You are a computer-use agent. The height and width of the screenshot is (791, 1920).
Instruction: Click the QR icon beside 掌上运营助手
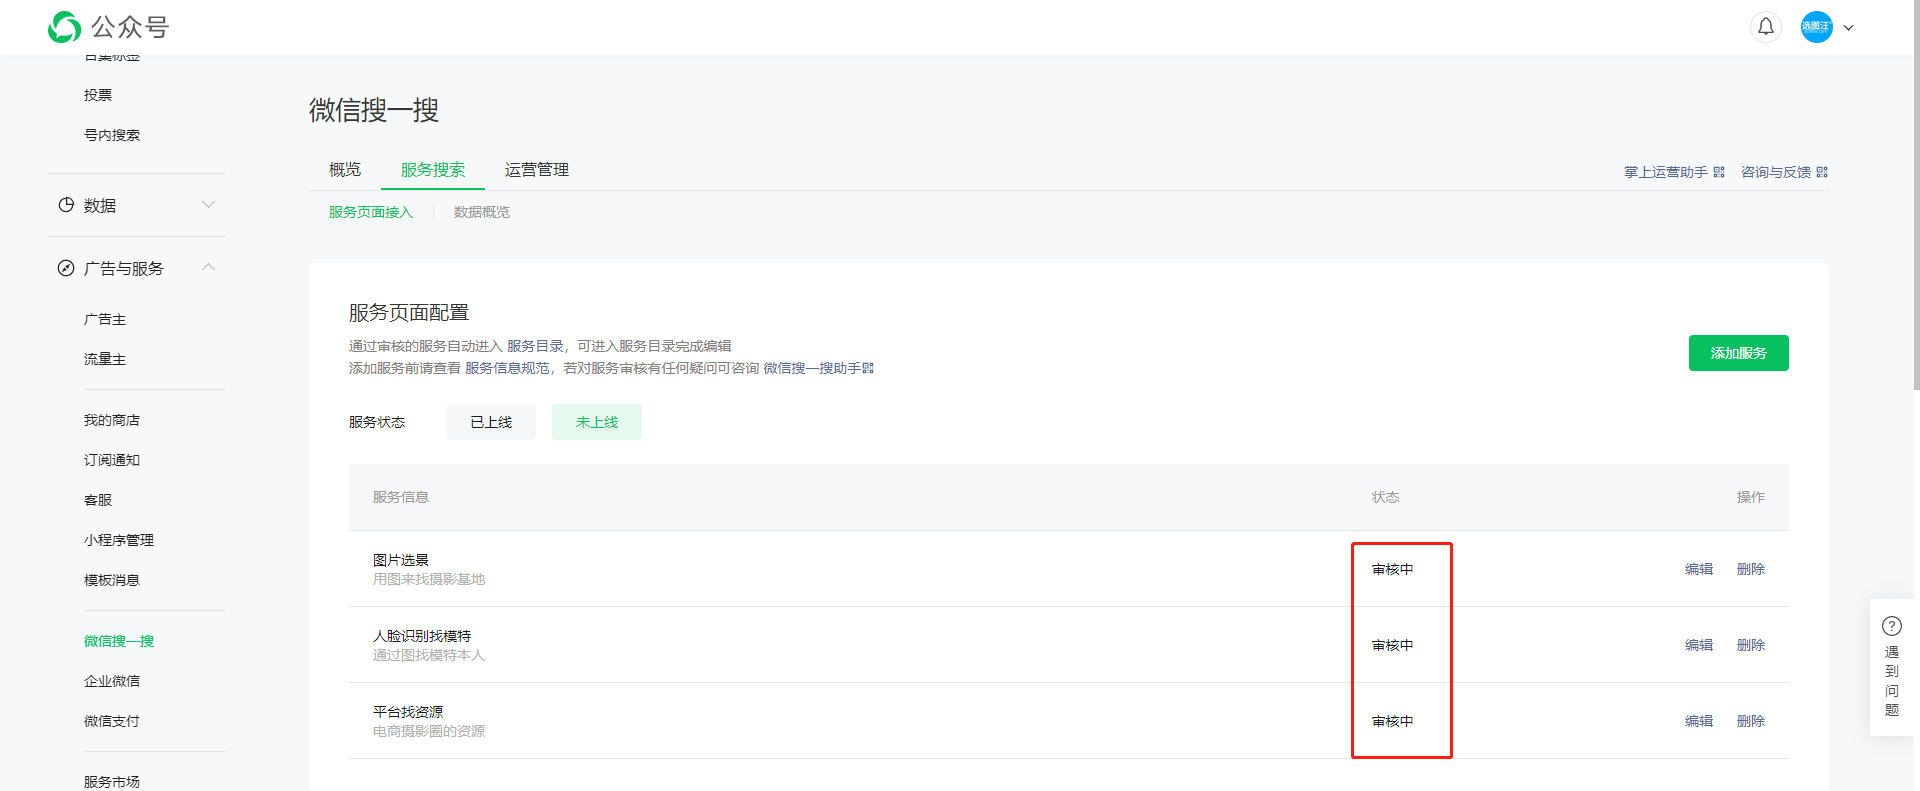pyautogui.click(x=1719, y=172)
